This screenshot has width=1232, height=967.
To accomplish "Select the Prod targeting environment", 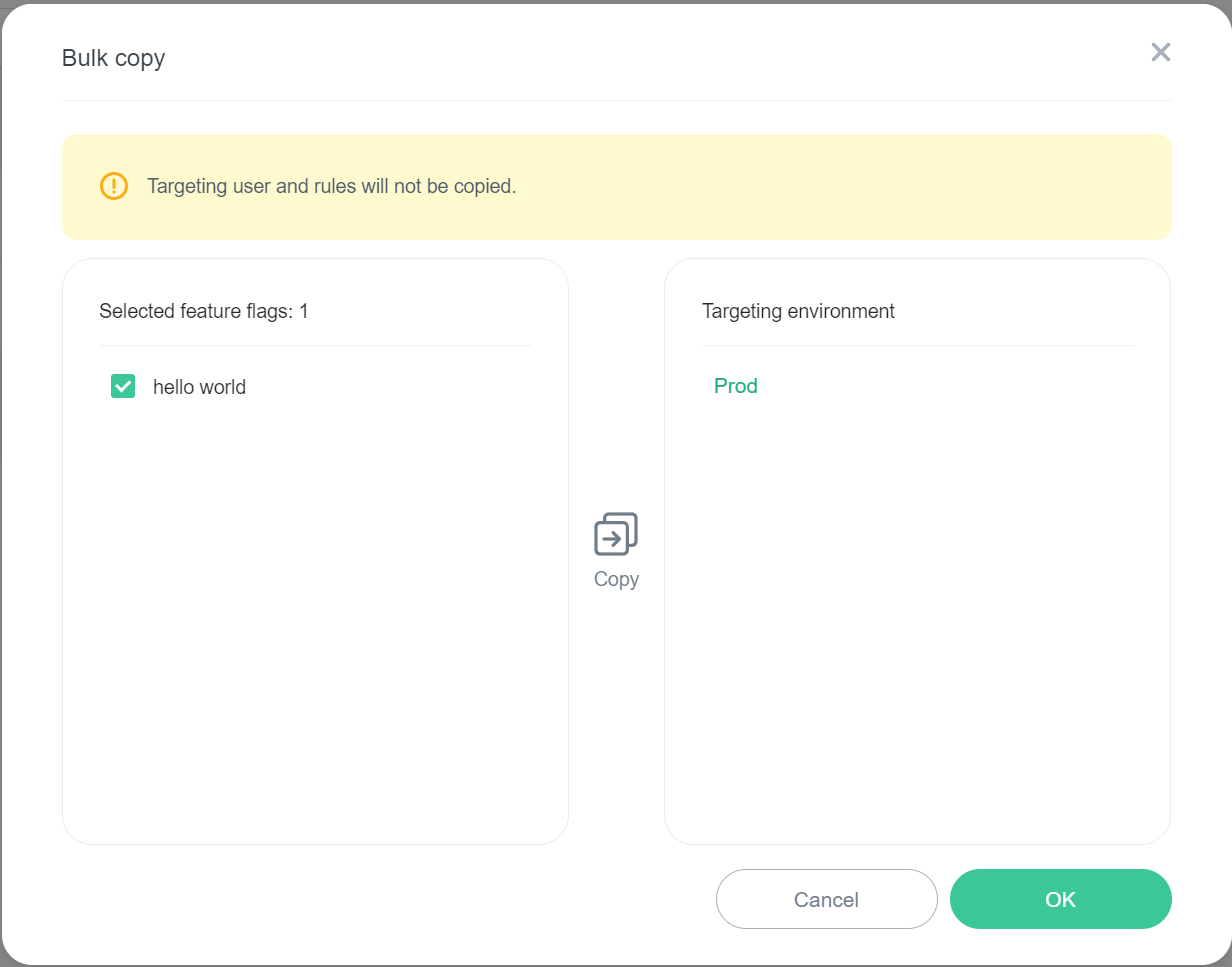I will click(x=736, y=386).
